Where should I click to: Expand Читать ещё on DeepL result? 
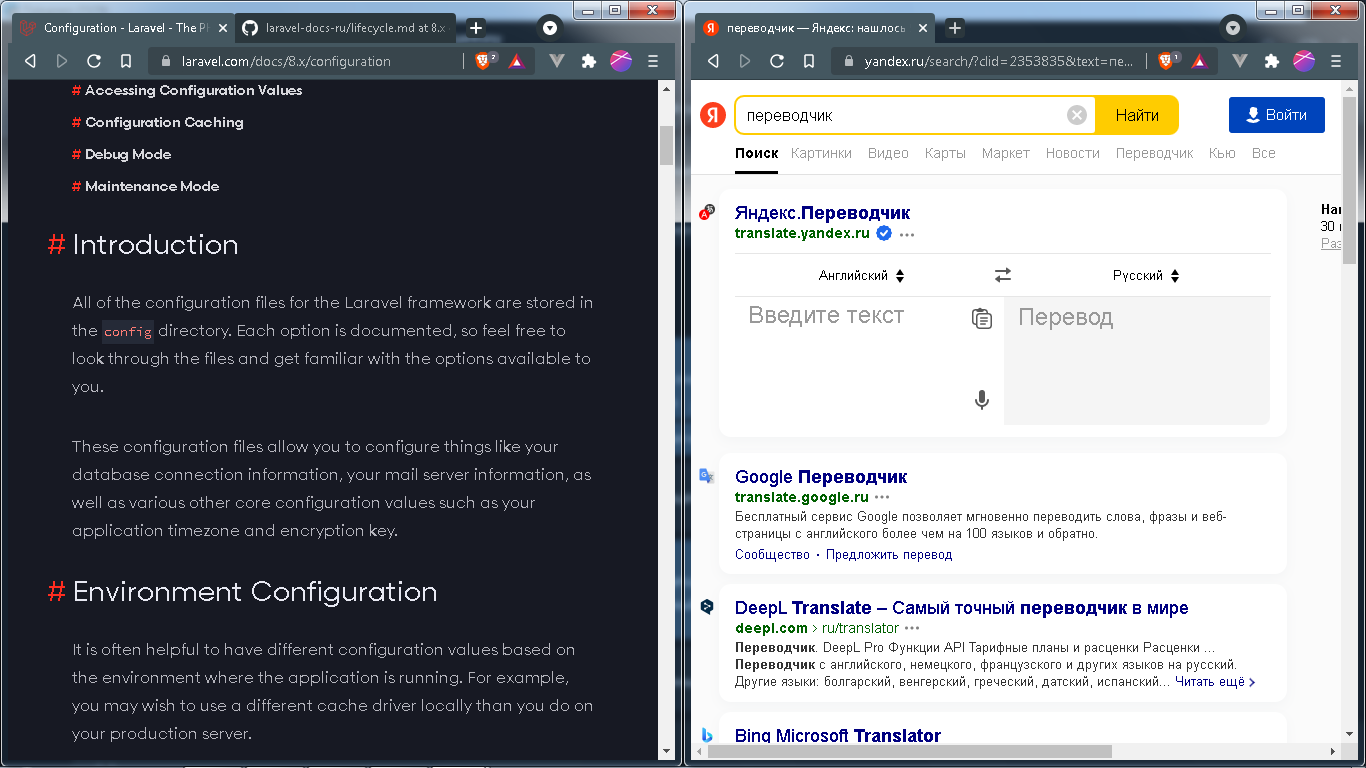click(x=1215, y=682)
